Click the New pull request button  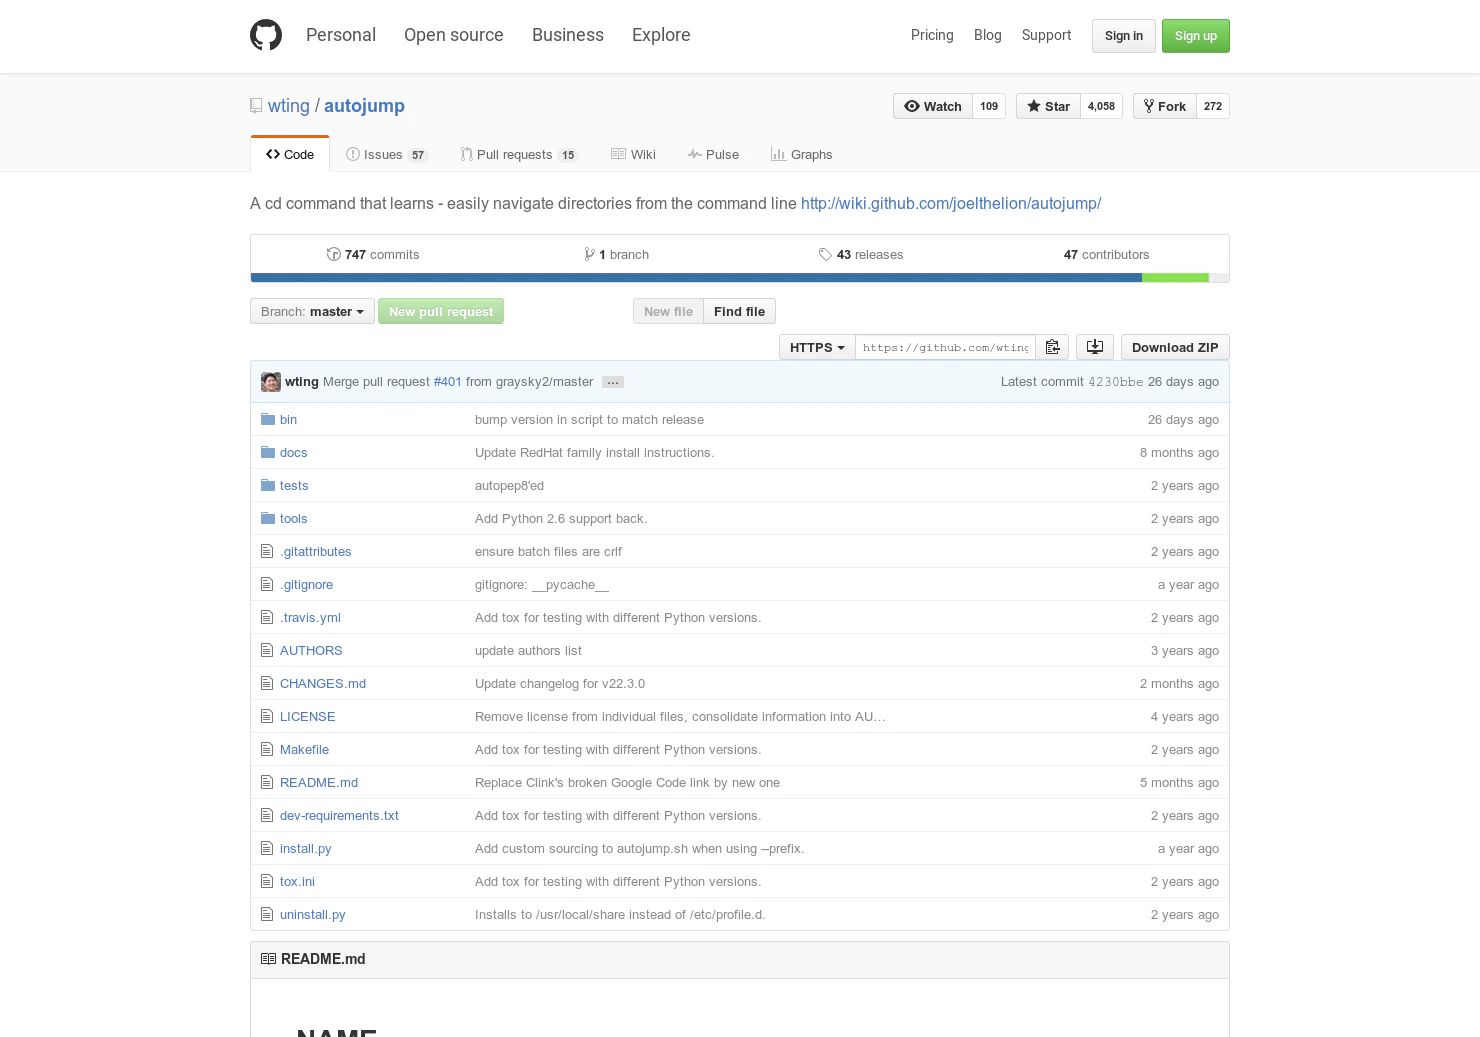click(x=441, y=311)
